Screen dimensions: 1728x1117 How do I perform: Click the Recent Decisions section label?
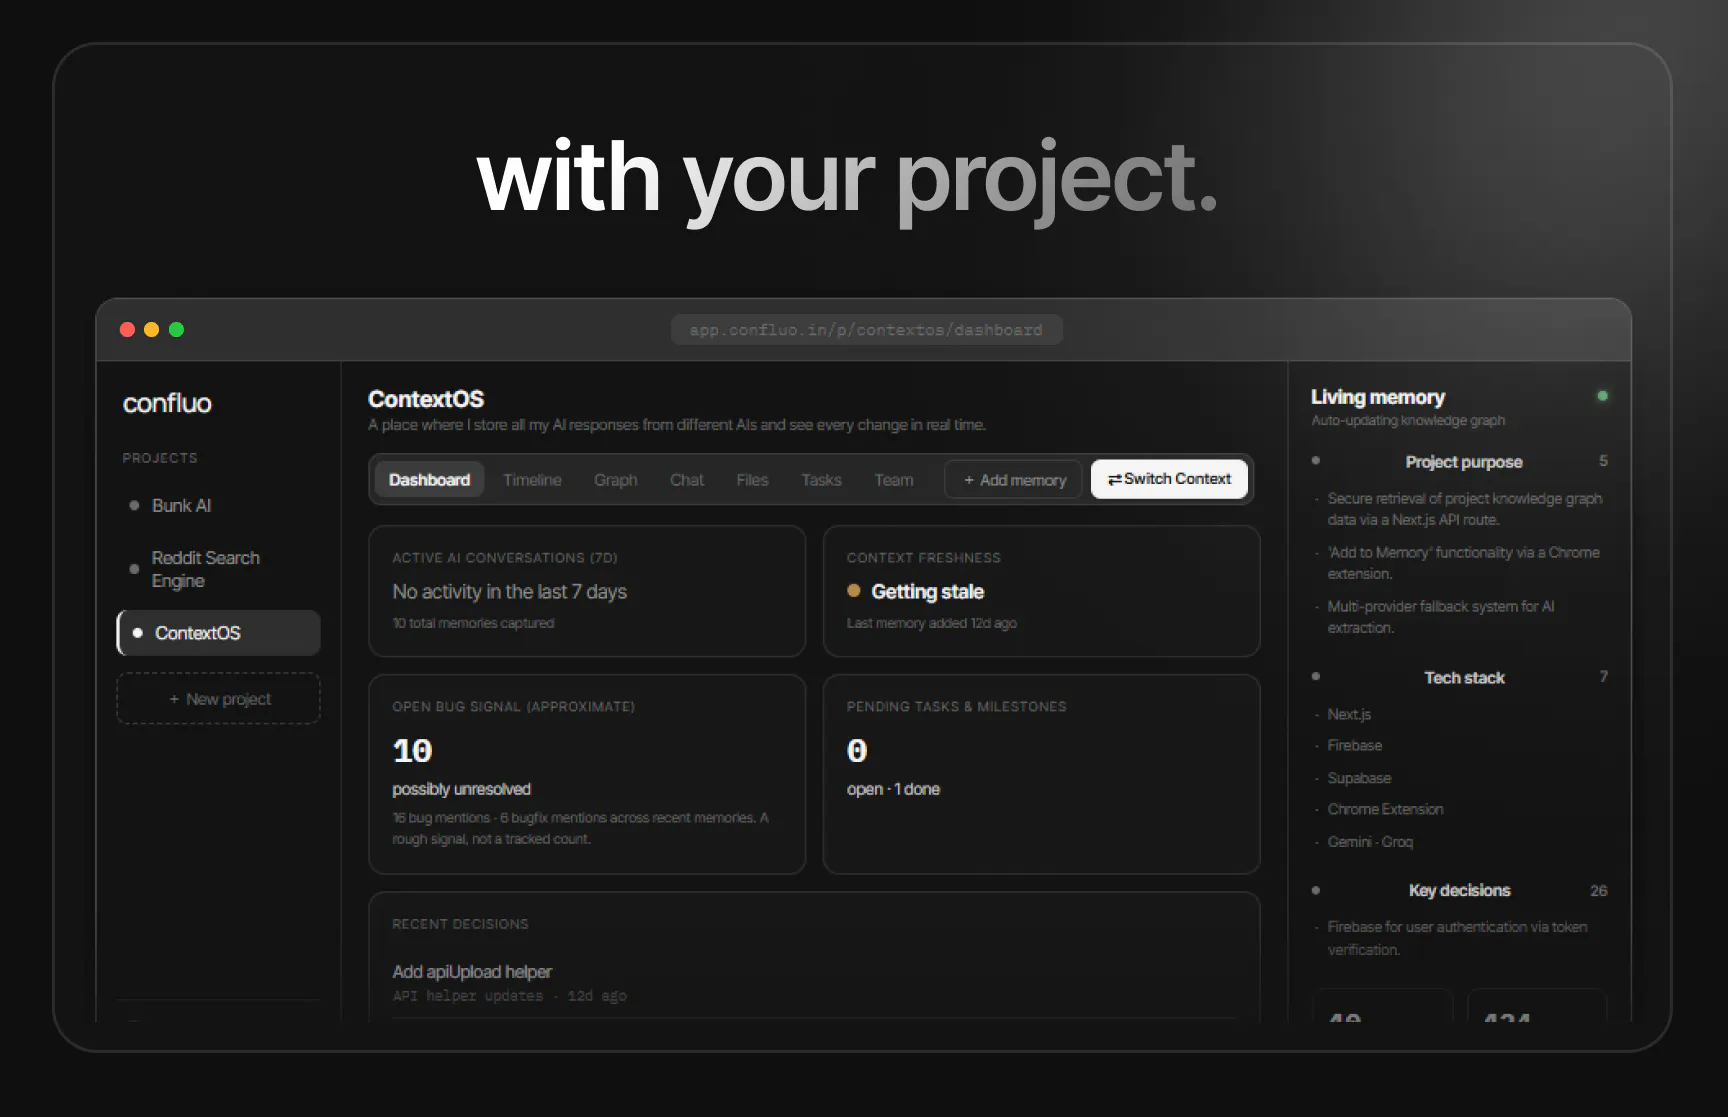coord(460,924)
